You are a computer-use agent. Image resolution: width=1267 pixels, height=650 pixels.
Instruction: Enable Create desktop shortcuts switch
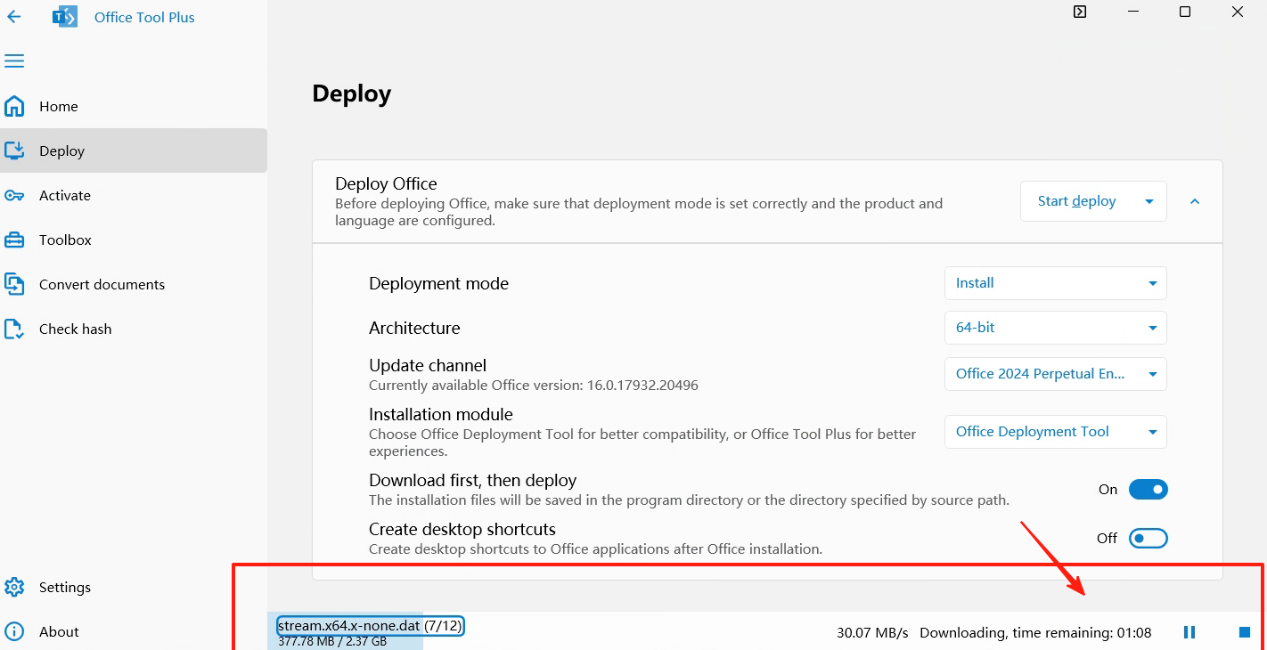pos(1148,538)
